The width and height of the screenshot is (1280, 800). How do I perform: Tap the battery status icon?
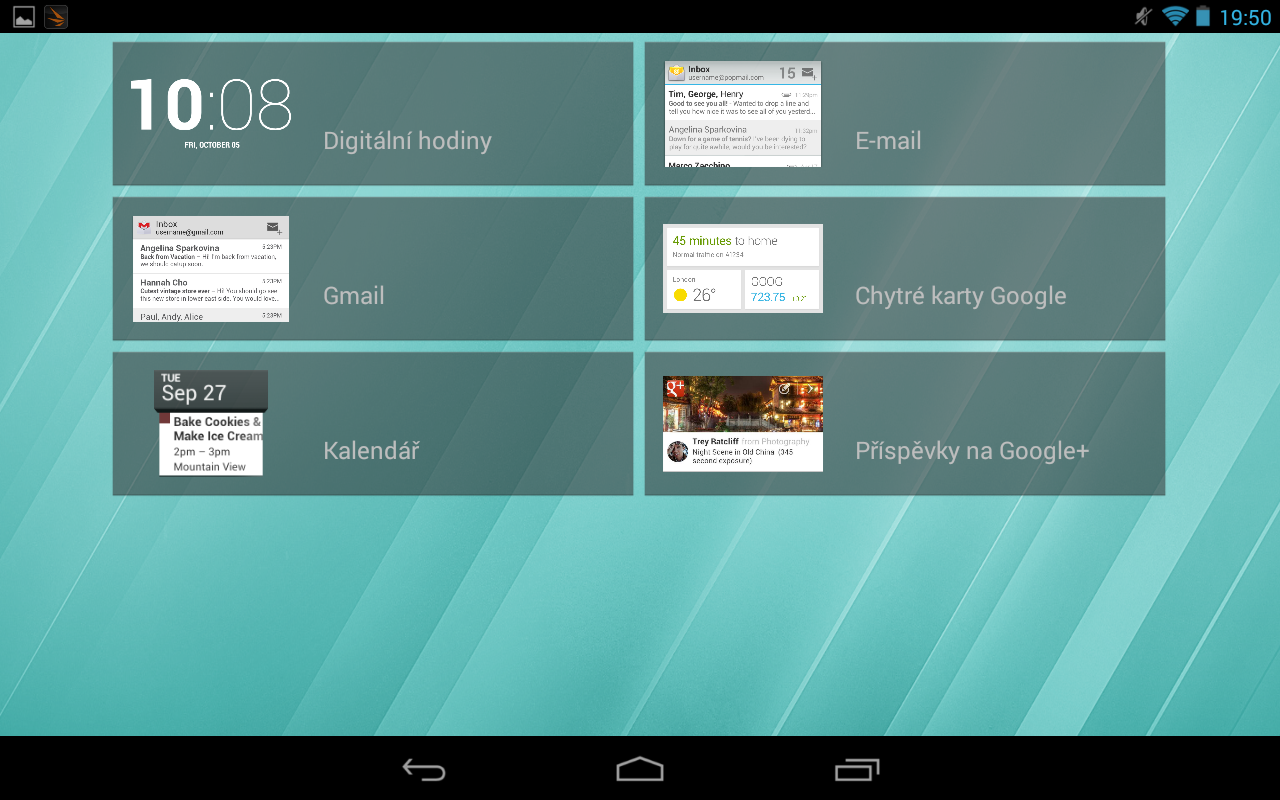tap(1203, 16)
